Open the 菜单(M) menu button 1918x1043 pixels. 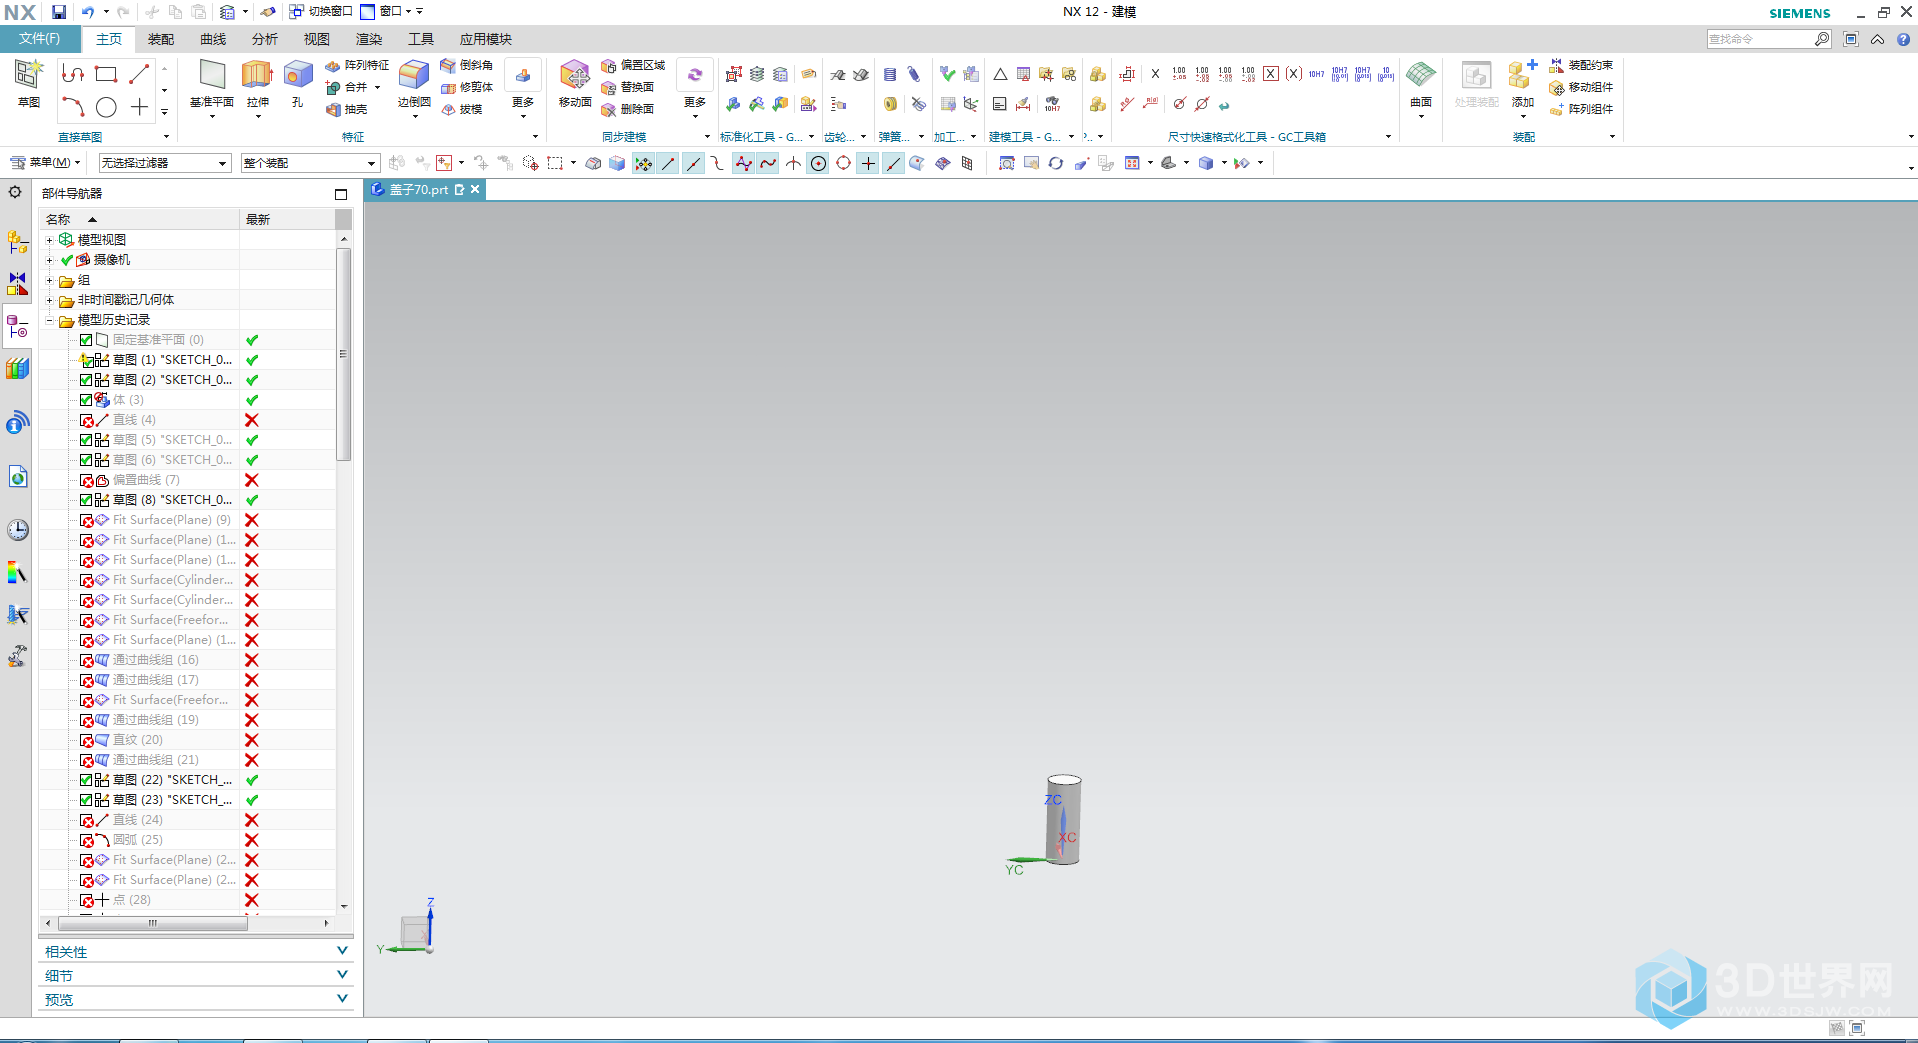coord(45,162)
